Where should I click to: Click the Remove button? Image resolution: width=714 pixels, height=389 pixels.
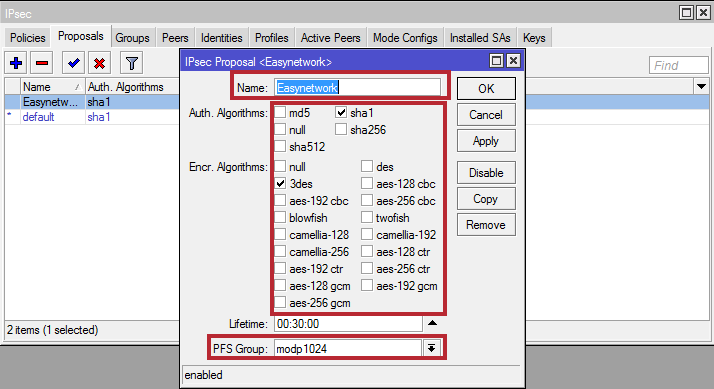point(486,225)
